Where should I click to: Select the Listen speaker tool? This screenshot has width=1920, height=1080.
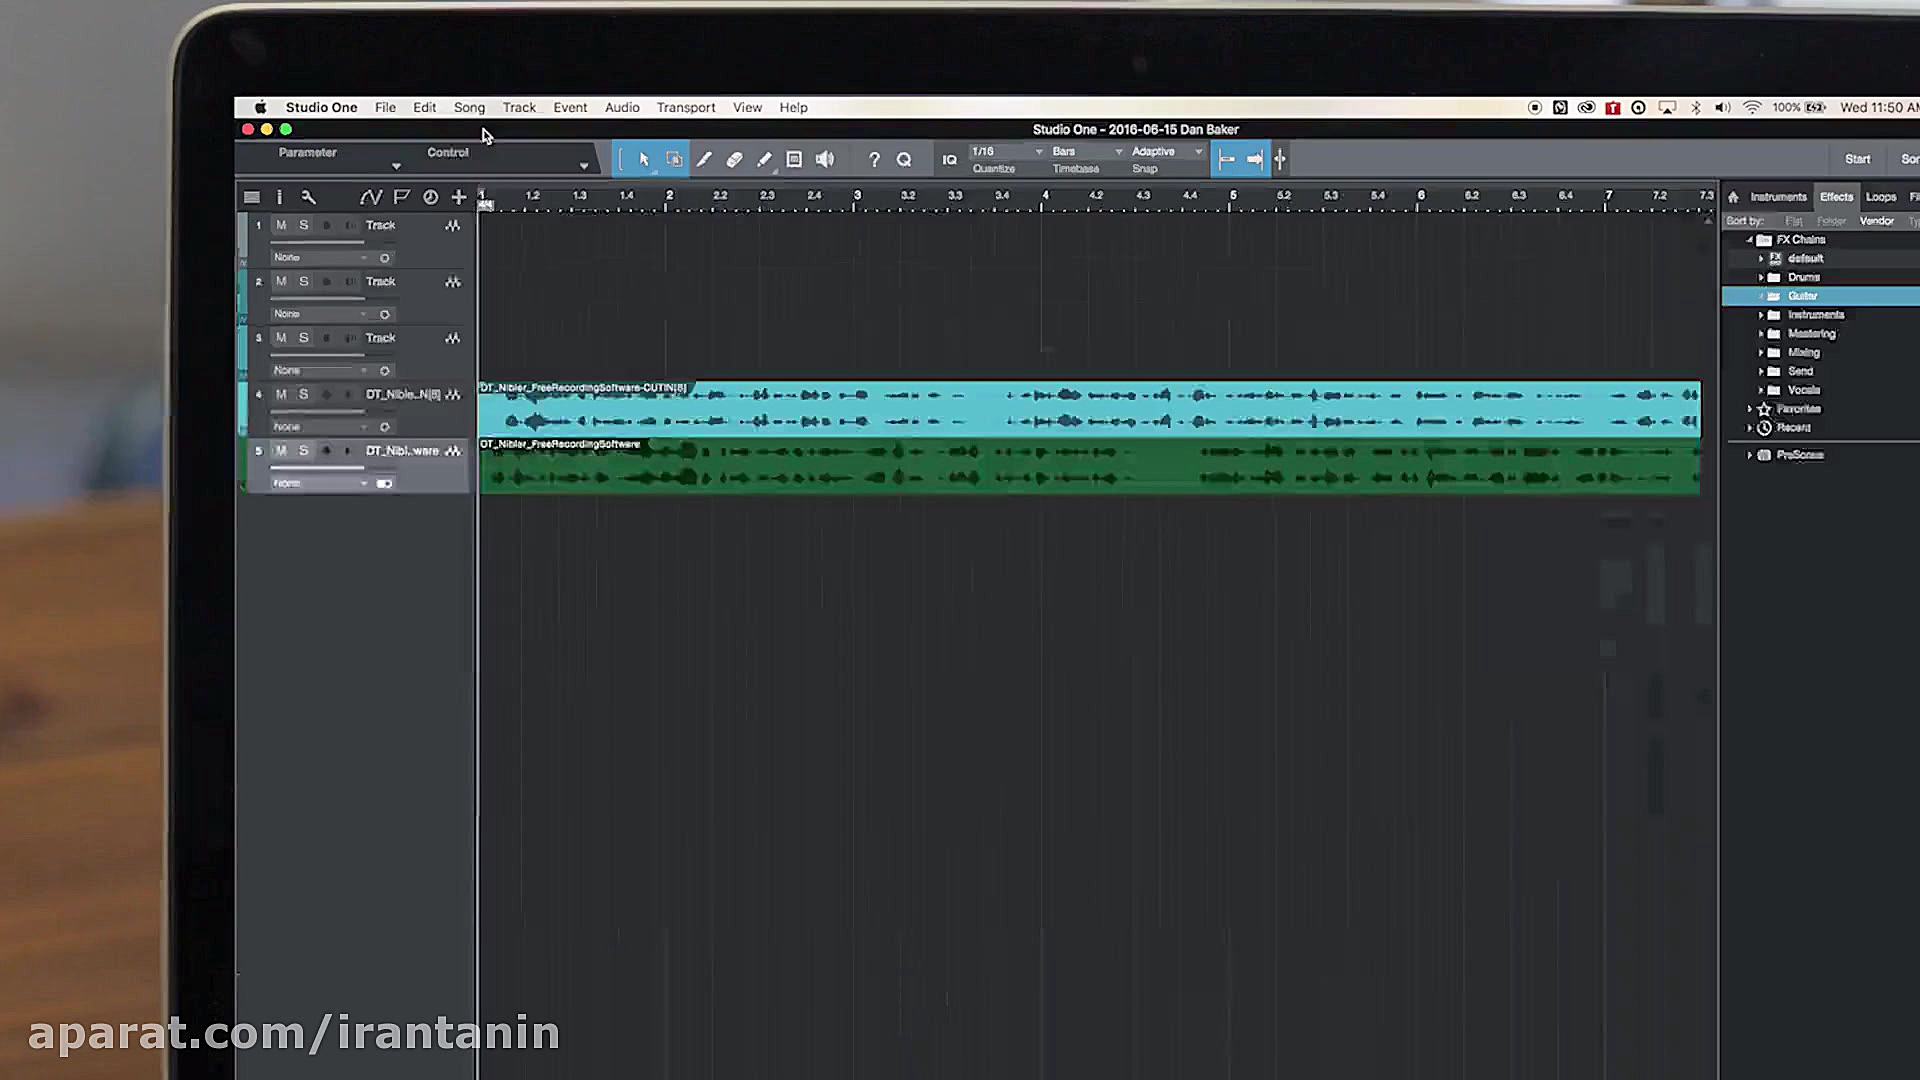(x=825, y=160)
